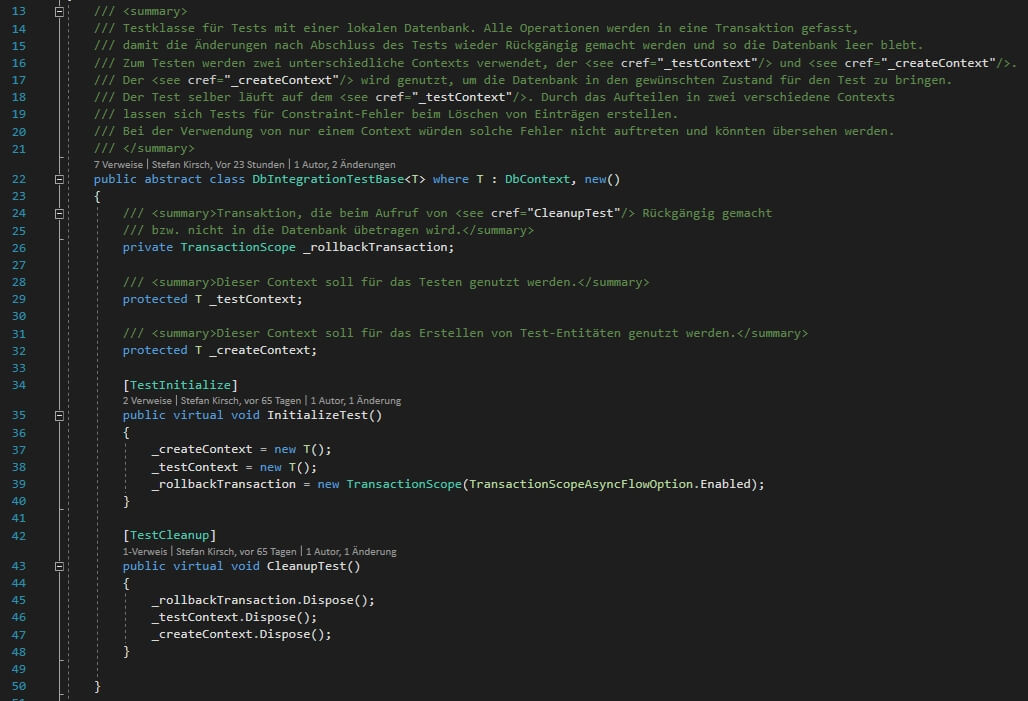Click the DbIntegrationTestBase class name
The width and height of the screenshot is (1028, 701).
coord(328,179)
